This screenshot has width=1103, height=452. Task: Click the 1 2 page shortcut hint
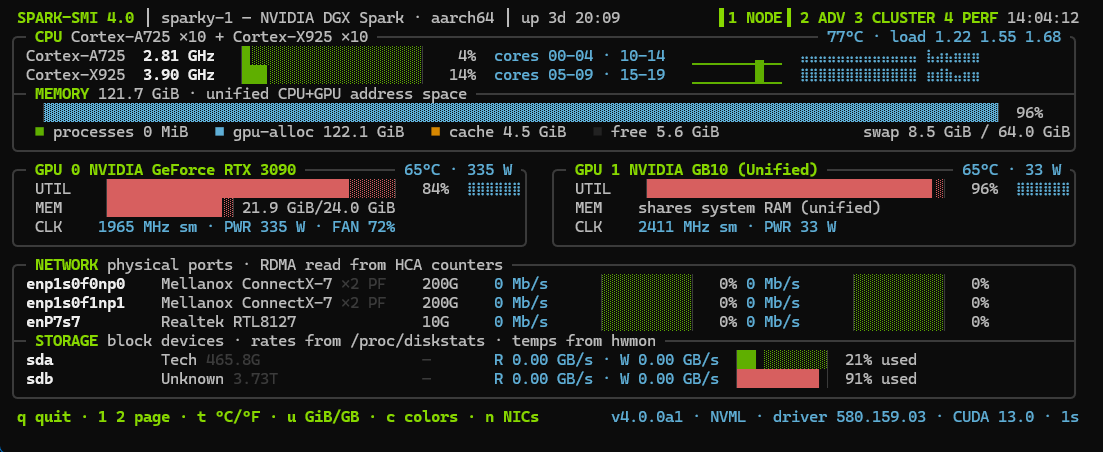(134, 417)
